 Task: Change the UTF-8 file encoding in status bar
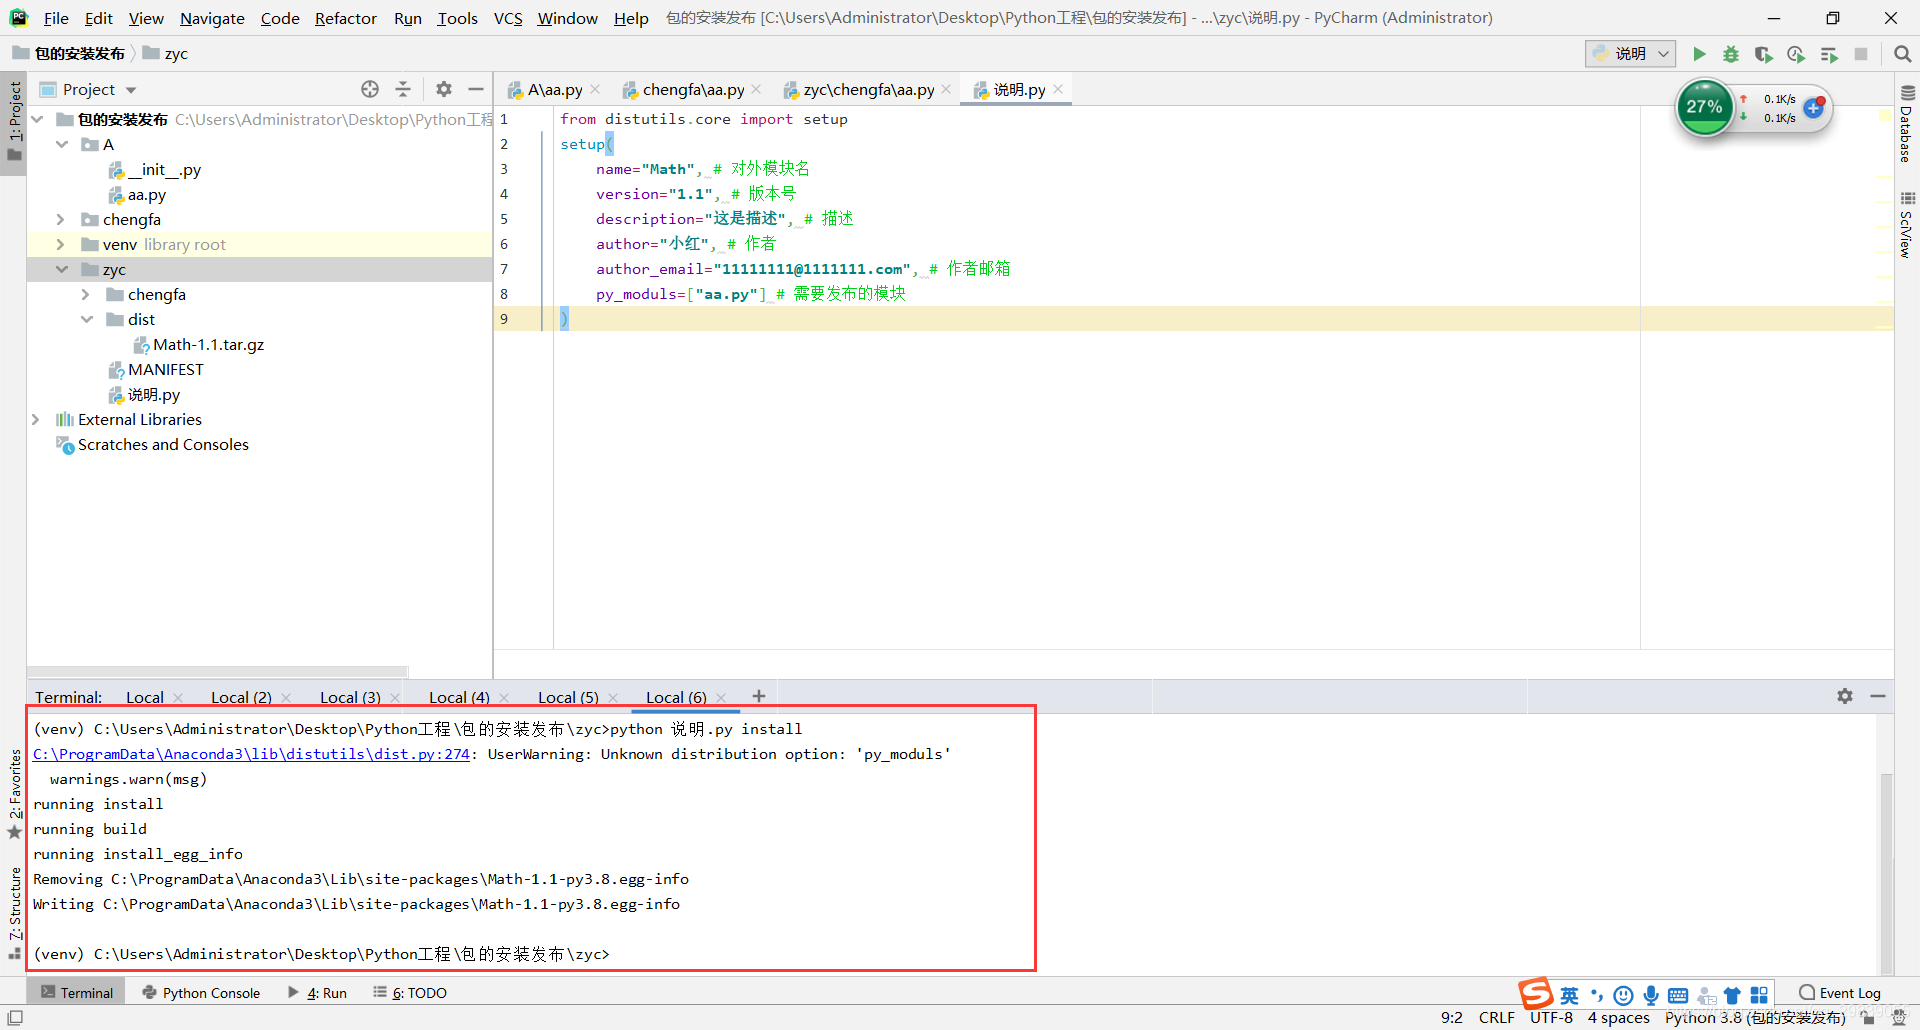point(1551,1018)
